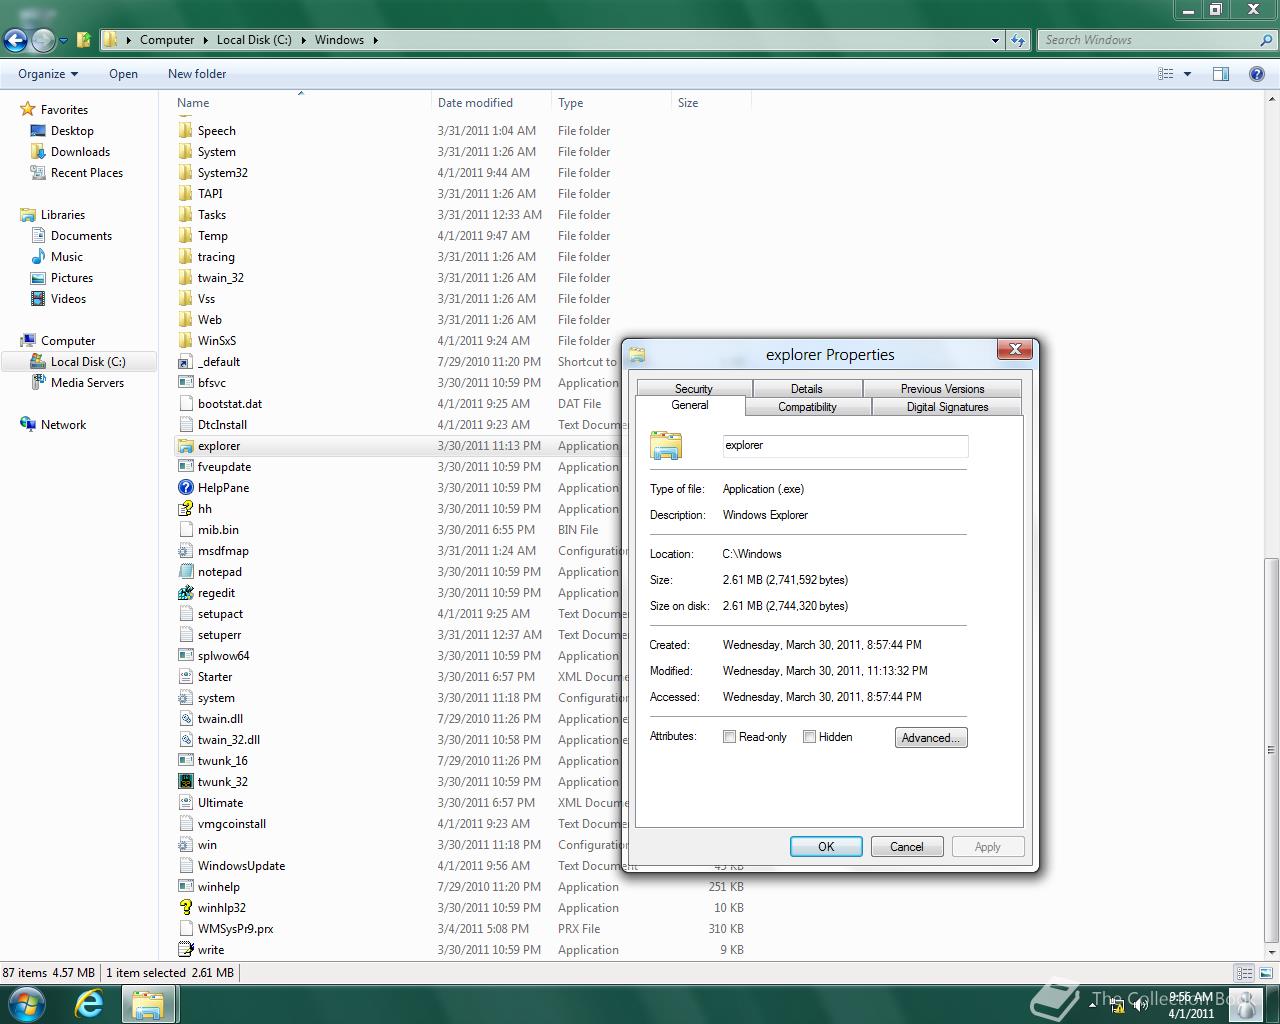Viewport: 1280px width, 1024px height.
Task: Click the New folder toolbar button
Action: coord(197,74)
